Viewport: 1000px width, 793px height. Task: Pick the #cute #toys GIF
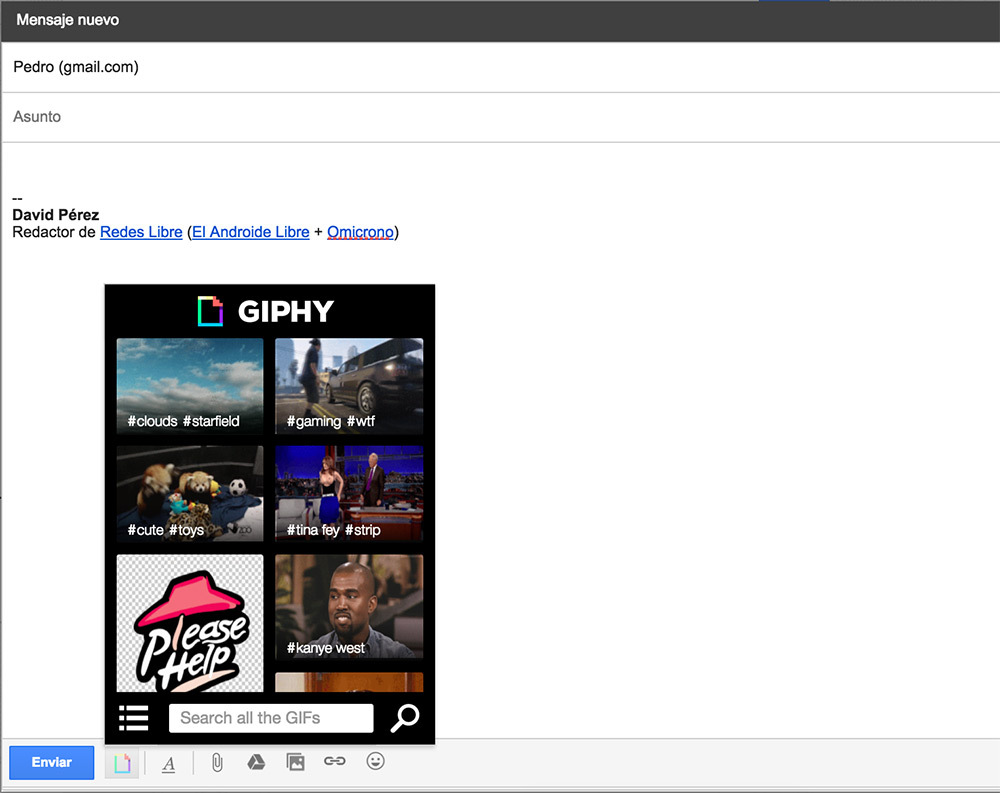(189, 493)
